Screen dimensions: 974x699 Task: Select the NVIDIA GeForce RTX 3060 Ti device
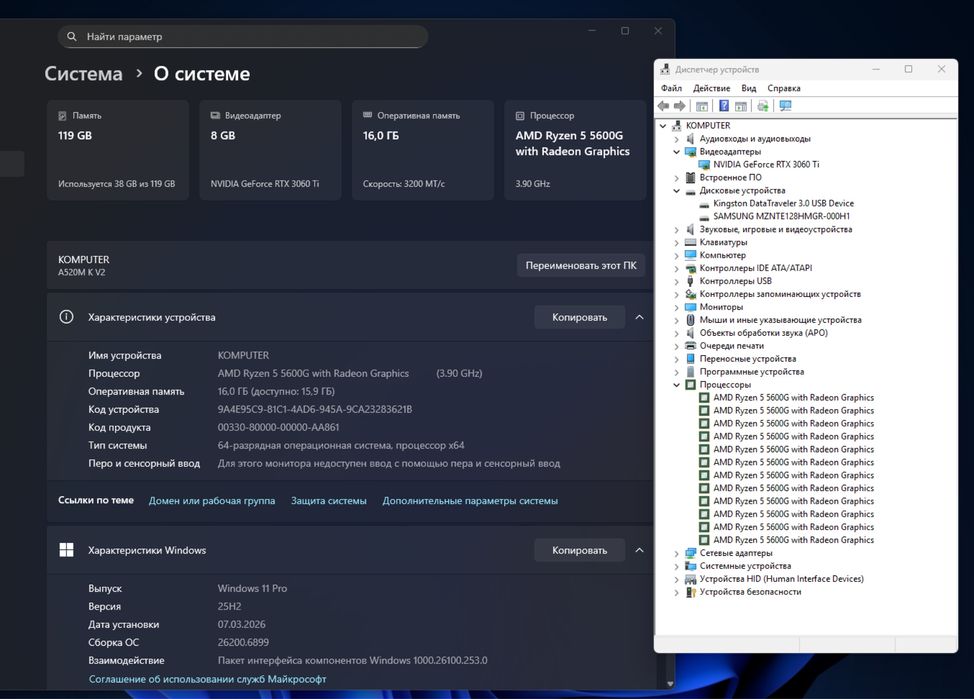pos(766,164)
